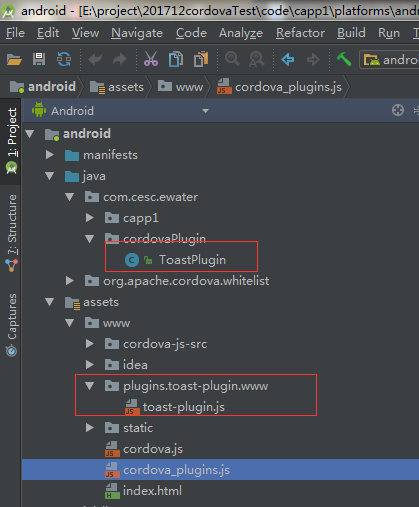The height and width of the screenshot is (507, 419).
Task: Click the www breadcrumb
Action: pos(180,87)
